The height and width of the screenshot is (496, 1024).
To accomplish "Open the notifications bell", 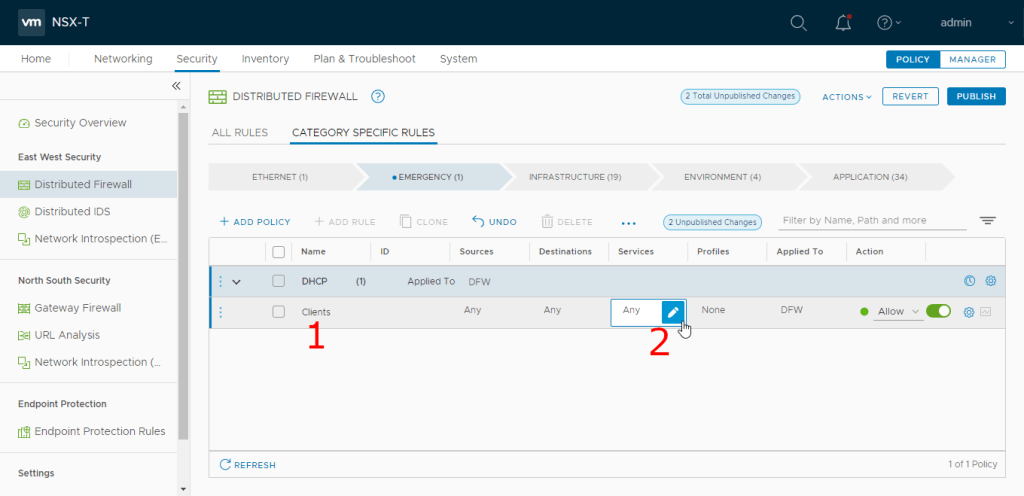I will (x=843, y=23).
